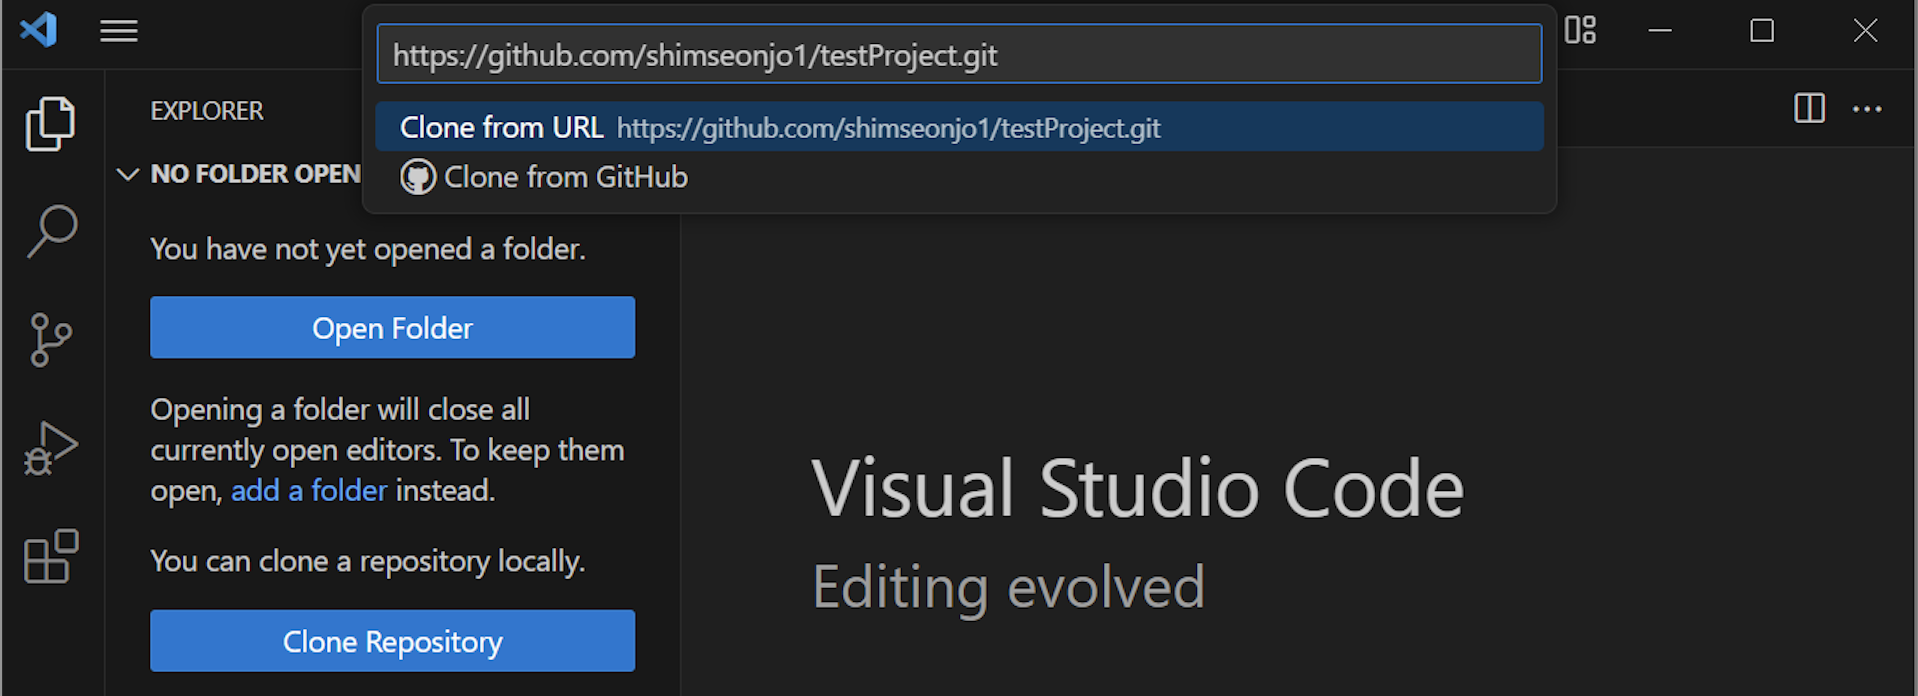Click the EXPLORER panel title
Image resolution: width=1918 pixels, height=696 pixels.
pyautogui.click(x=207, y=111)
